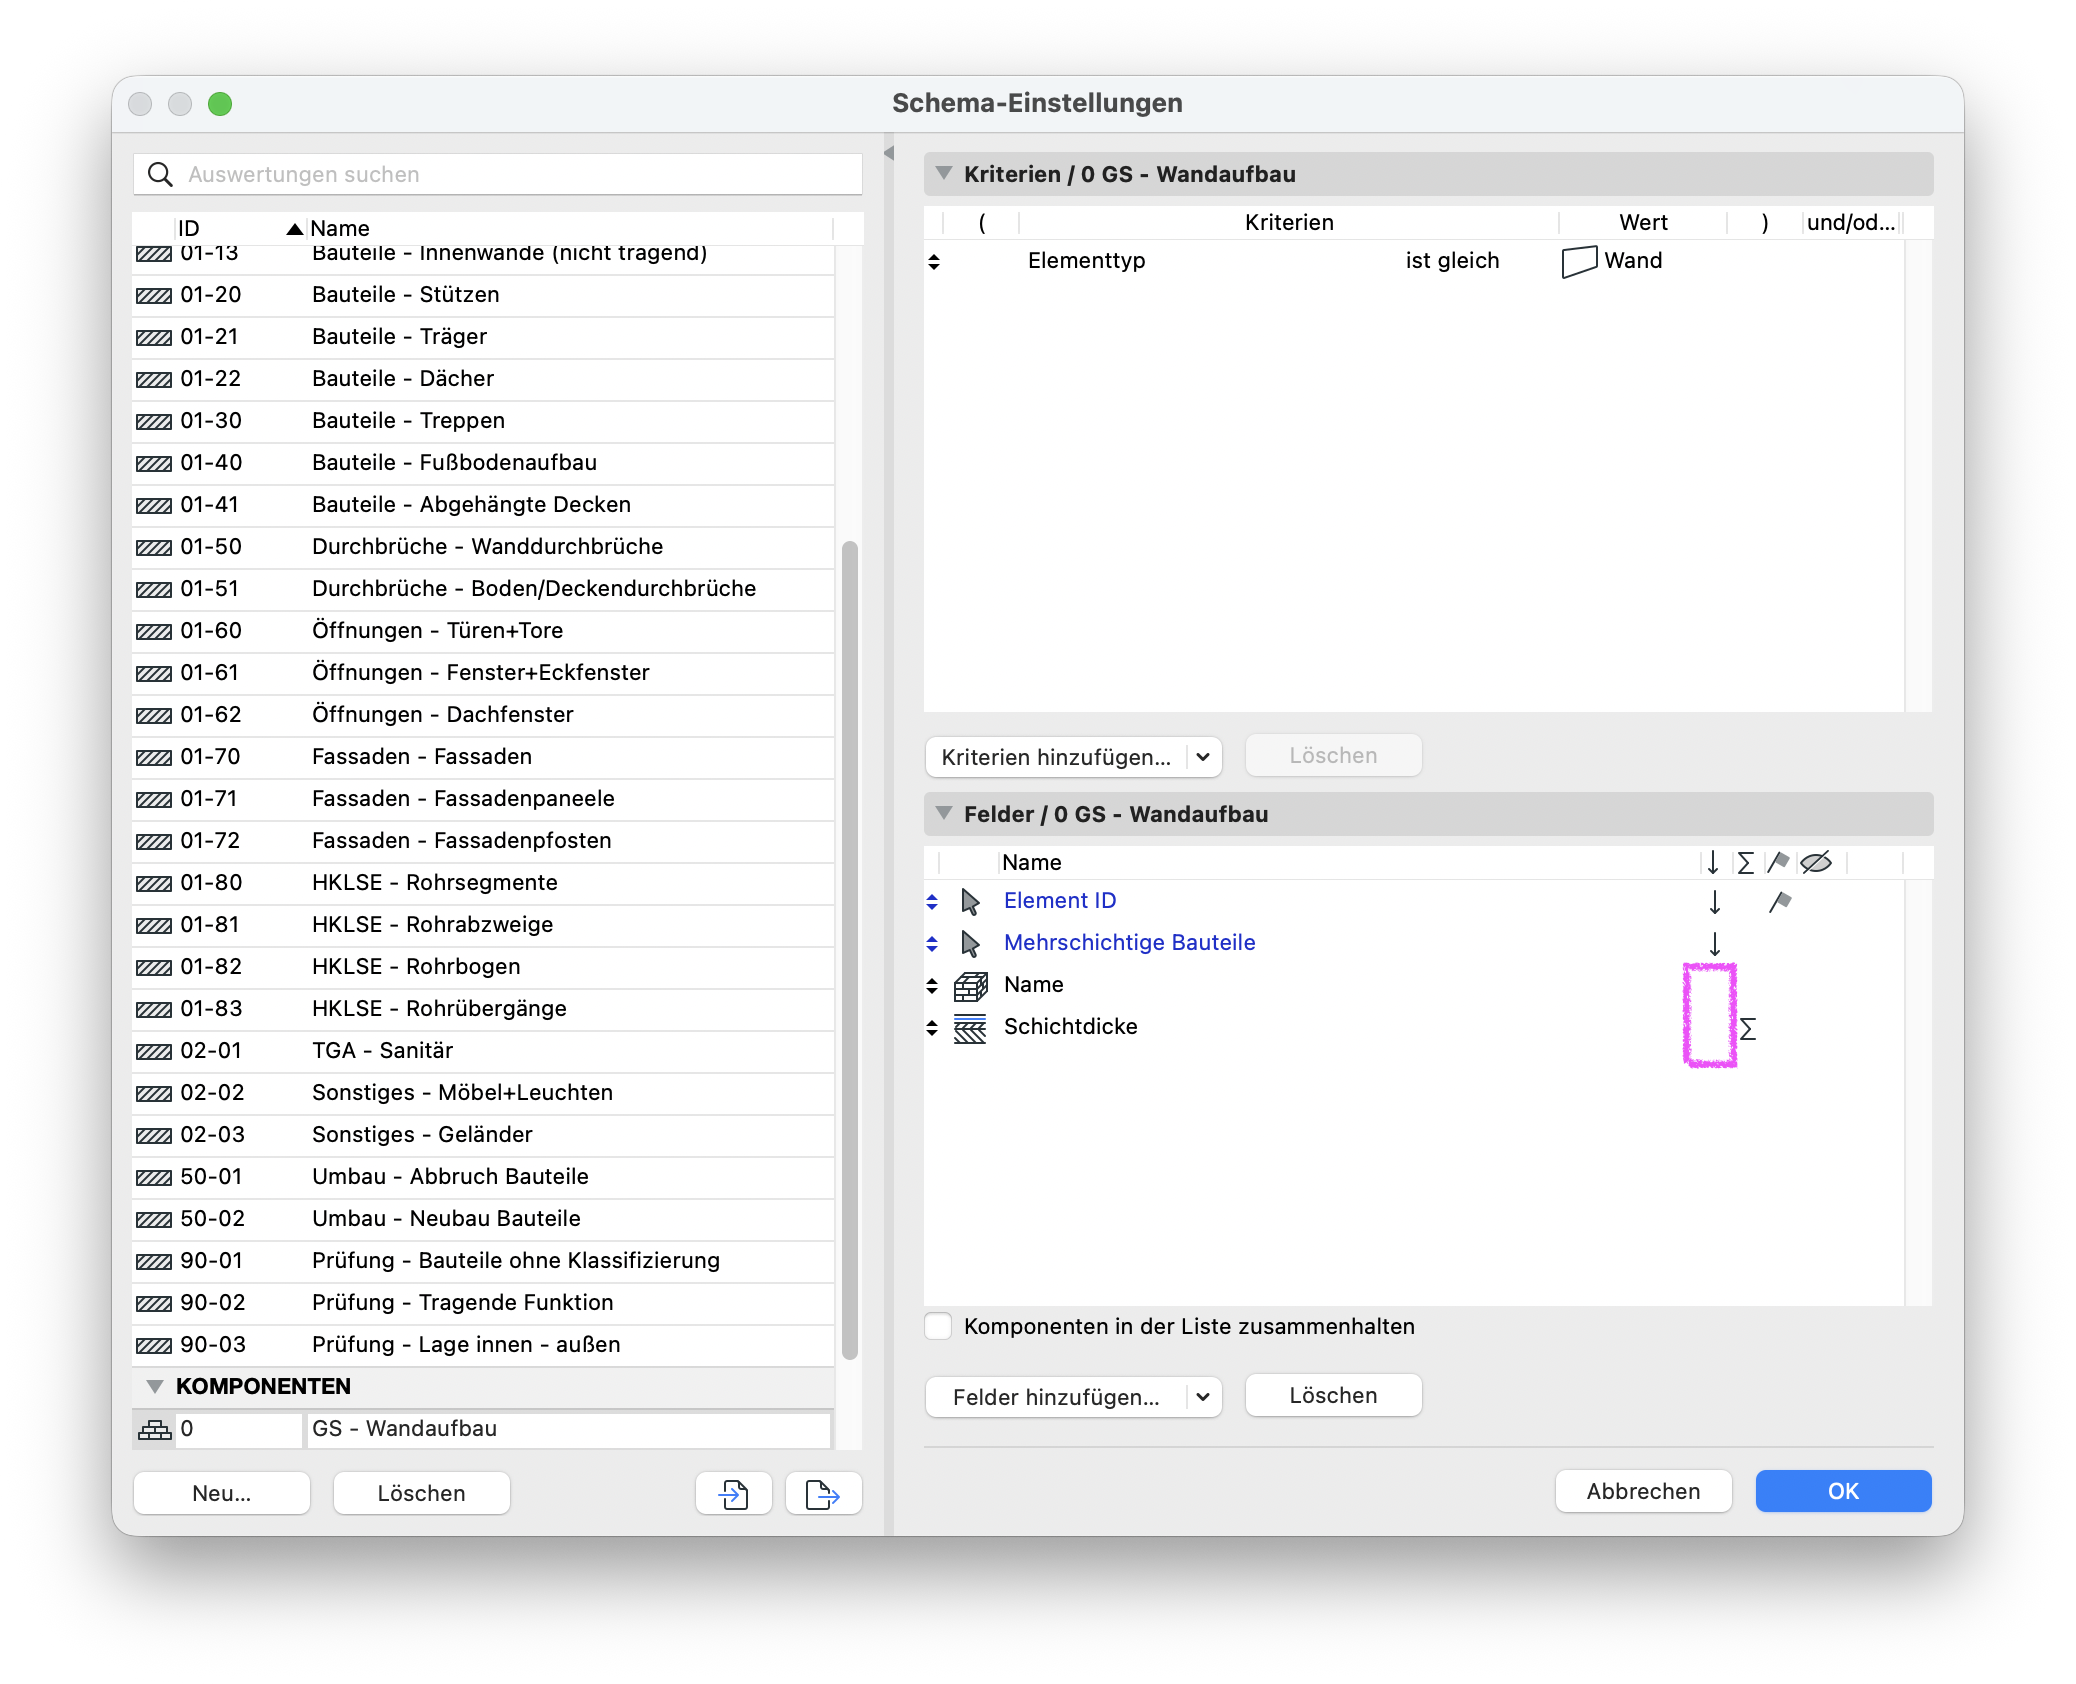Select 01-70 Fassaden - Fassaden schema
Image resolution: width=2076 pixels, height=1684 pixels.
[483, 757]
